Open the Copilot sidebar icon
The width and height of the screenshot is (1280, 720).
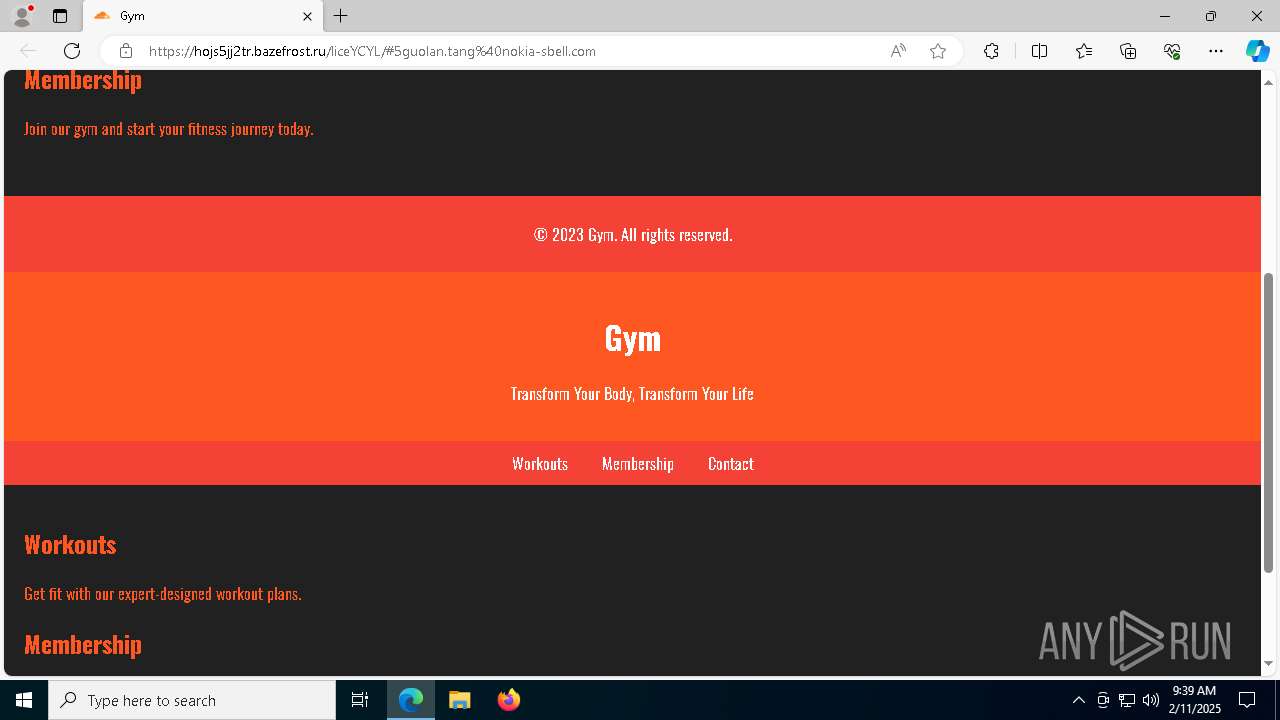(1257, 51)
